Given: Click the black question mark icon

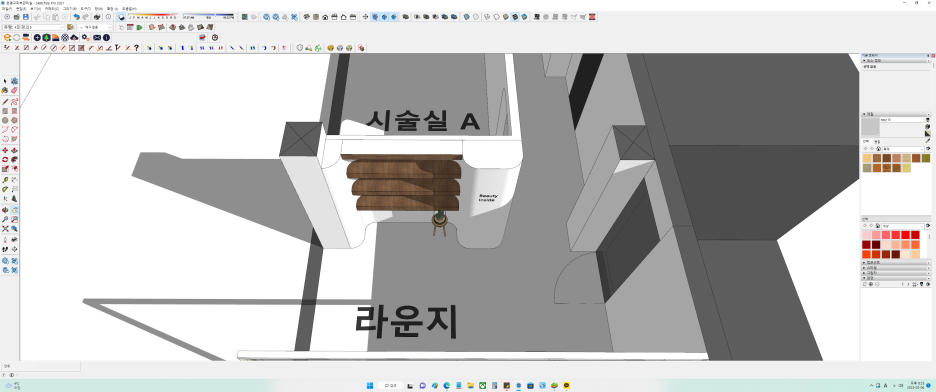Looking at the screenshot, I should point(136,48).
